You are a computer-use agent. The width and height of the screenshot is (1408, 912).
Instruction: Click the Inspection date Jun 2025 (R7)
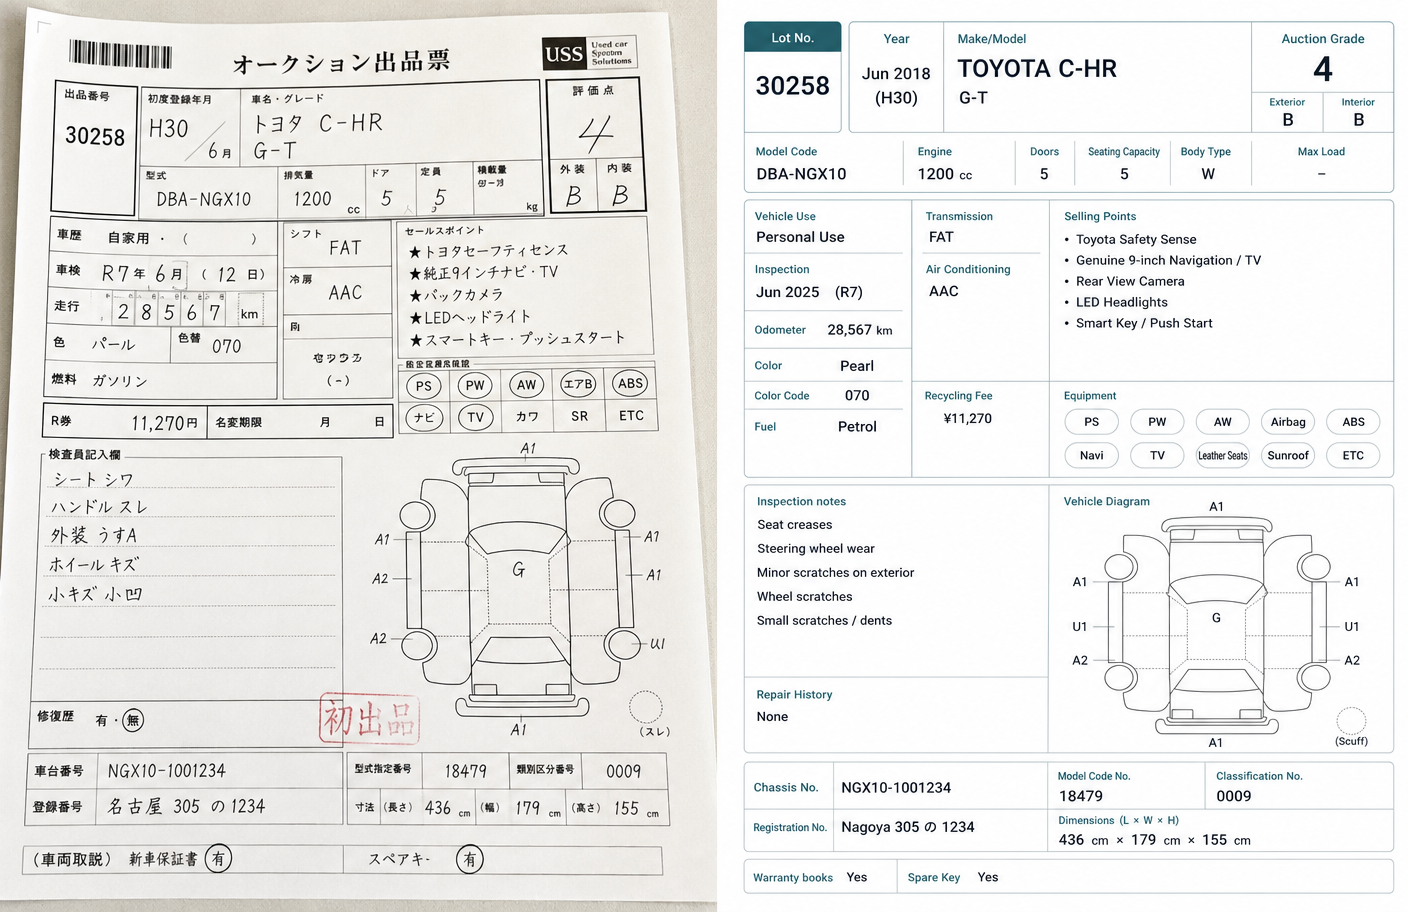[809, 292]
